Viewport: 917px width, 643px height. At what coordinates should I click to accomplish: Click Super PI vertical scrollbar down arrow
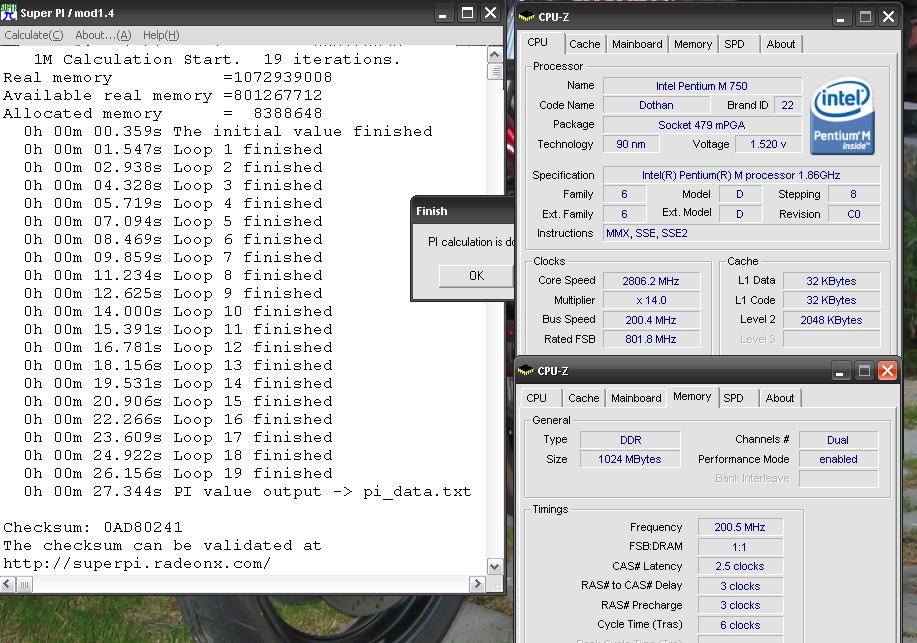[x=495, y=566]
